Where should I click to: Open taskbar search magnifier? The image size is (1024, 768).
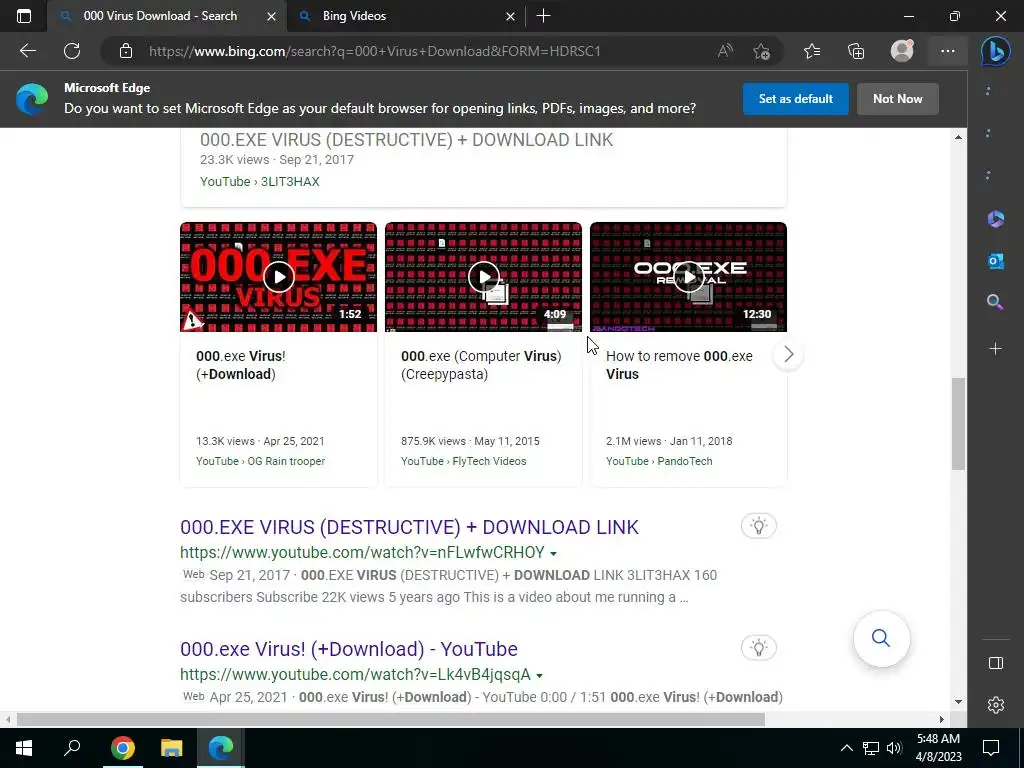72,748
